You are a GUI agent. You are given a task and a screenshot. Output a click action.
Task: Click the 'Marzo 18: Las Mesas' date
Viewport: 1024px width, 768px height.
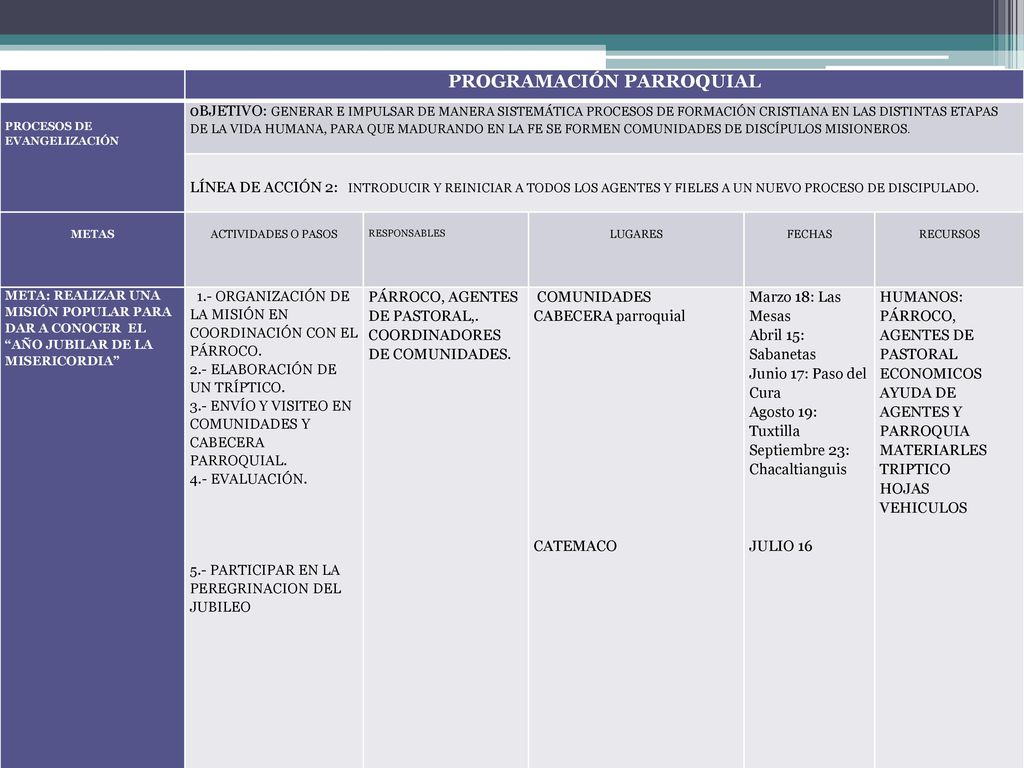(x=795, y=306)
